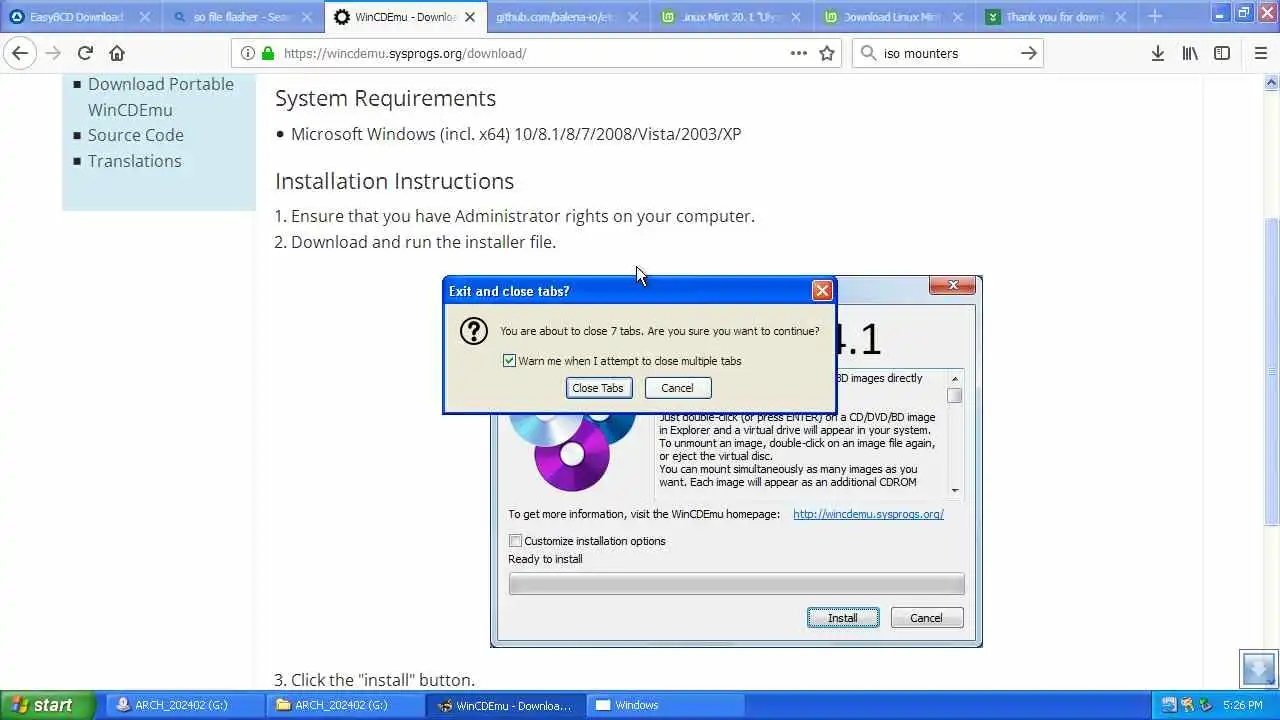Open the Library bookshelf icon

1190,53
